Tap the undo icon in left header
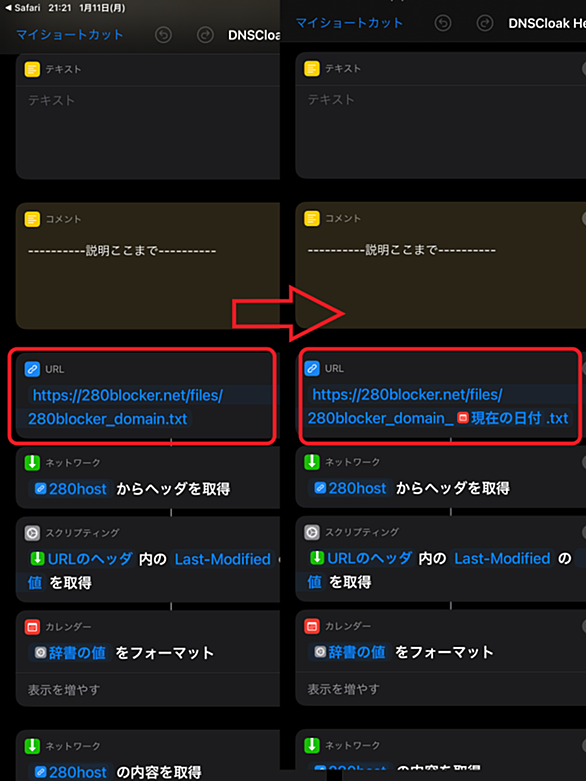The width and height of the screenshot is (586, 781). pyautogui.click(x=163, y=35)
